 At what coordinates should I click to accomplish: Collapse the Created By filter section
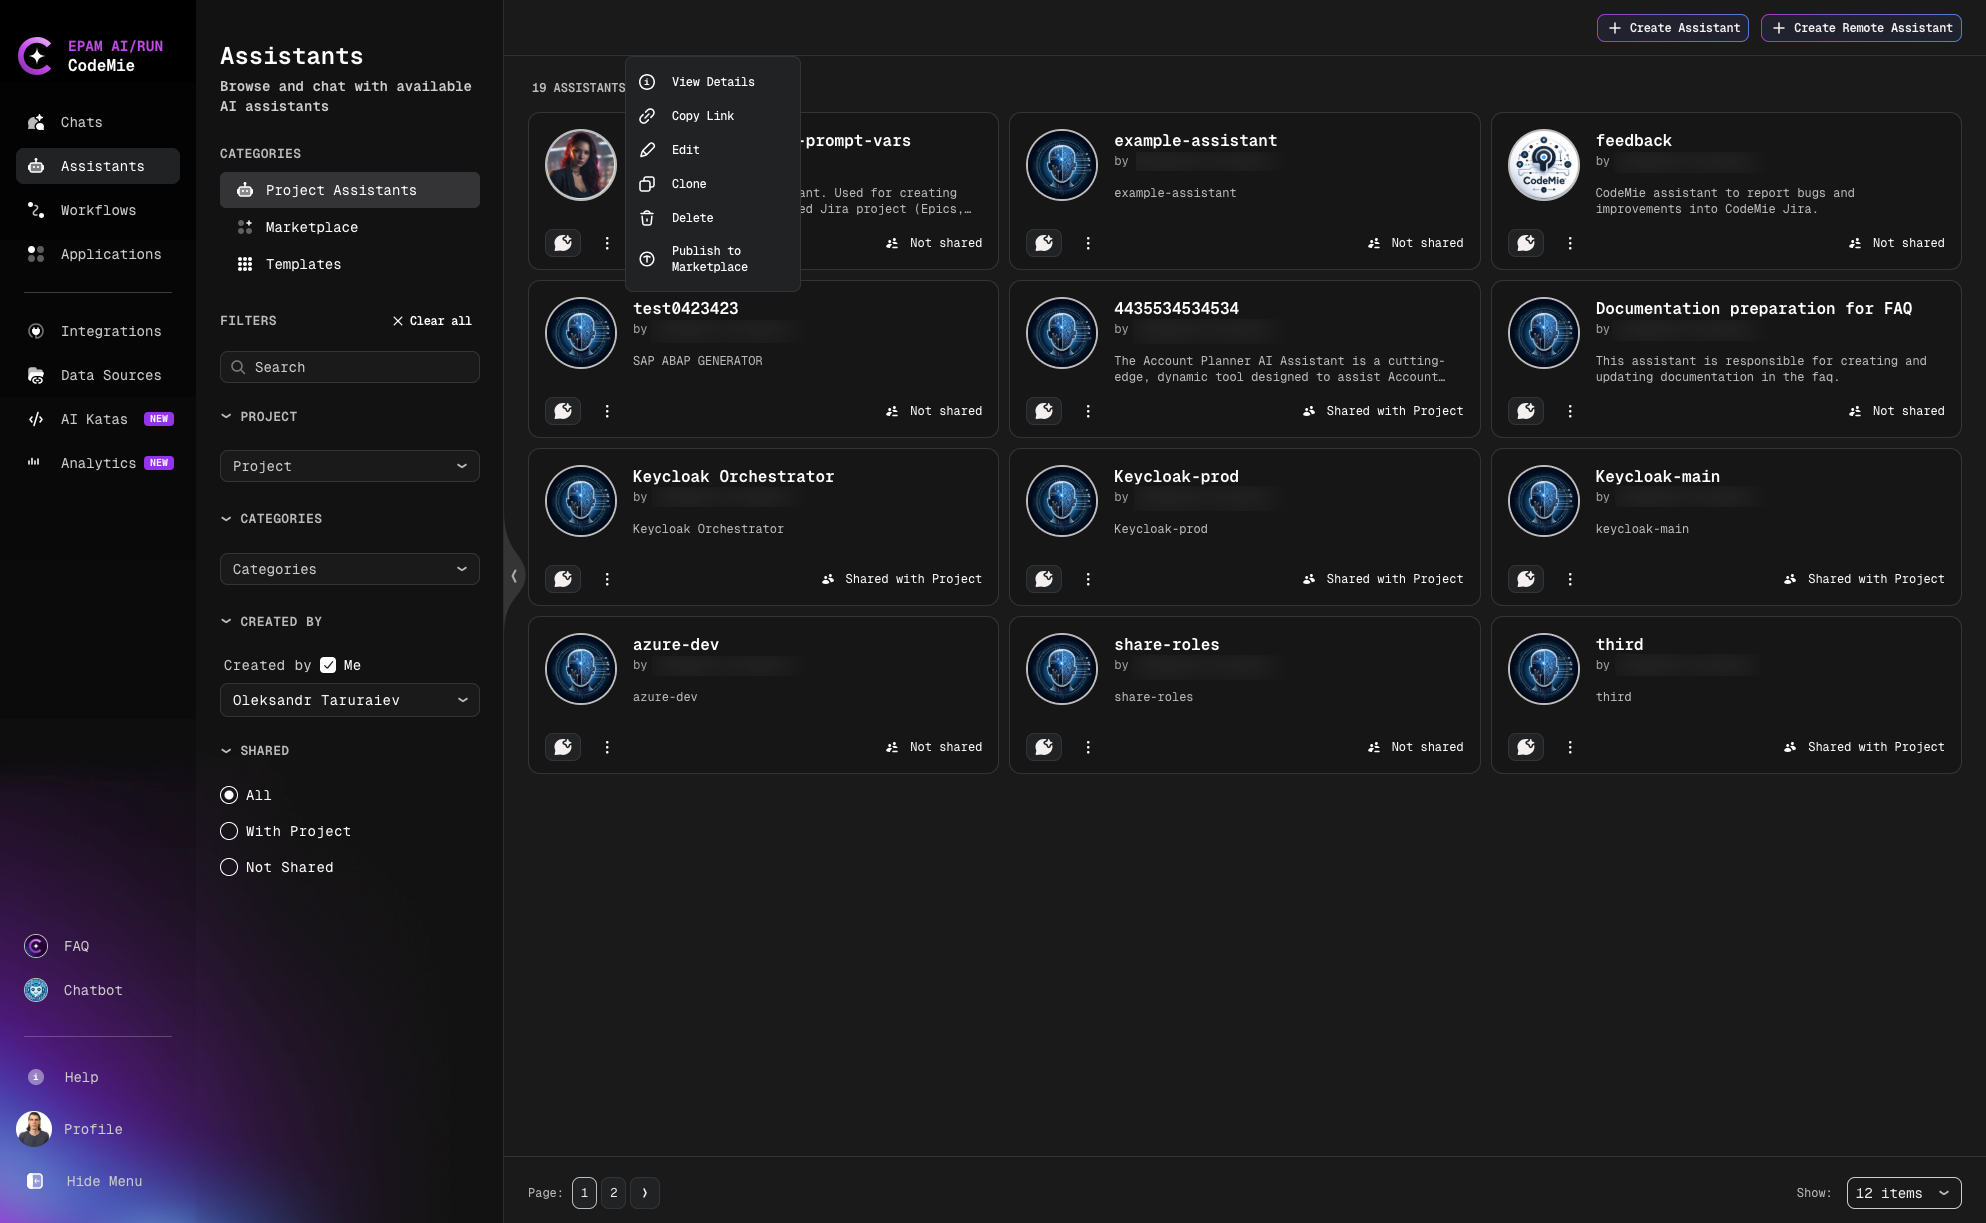click(x=226, y=621)
